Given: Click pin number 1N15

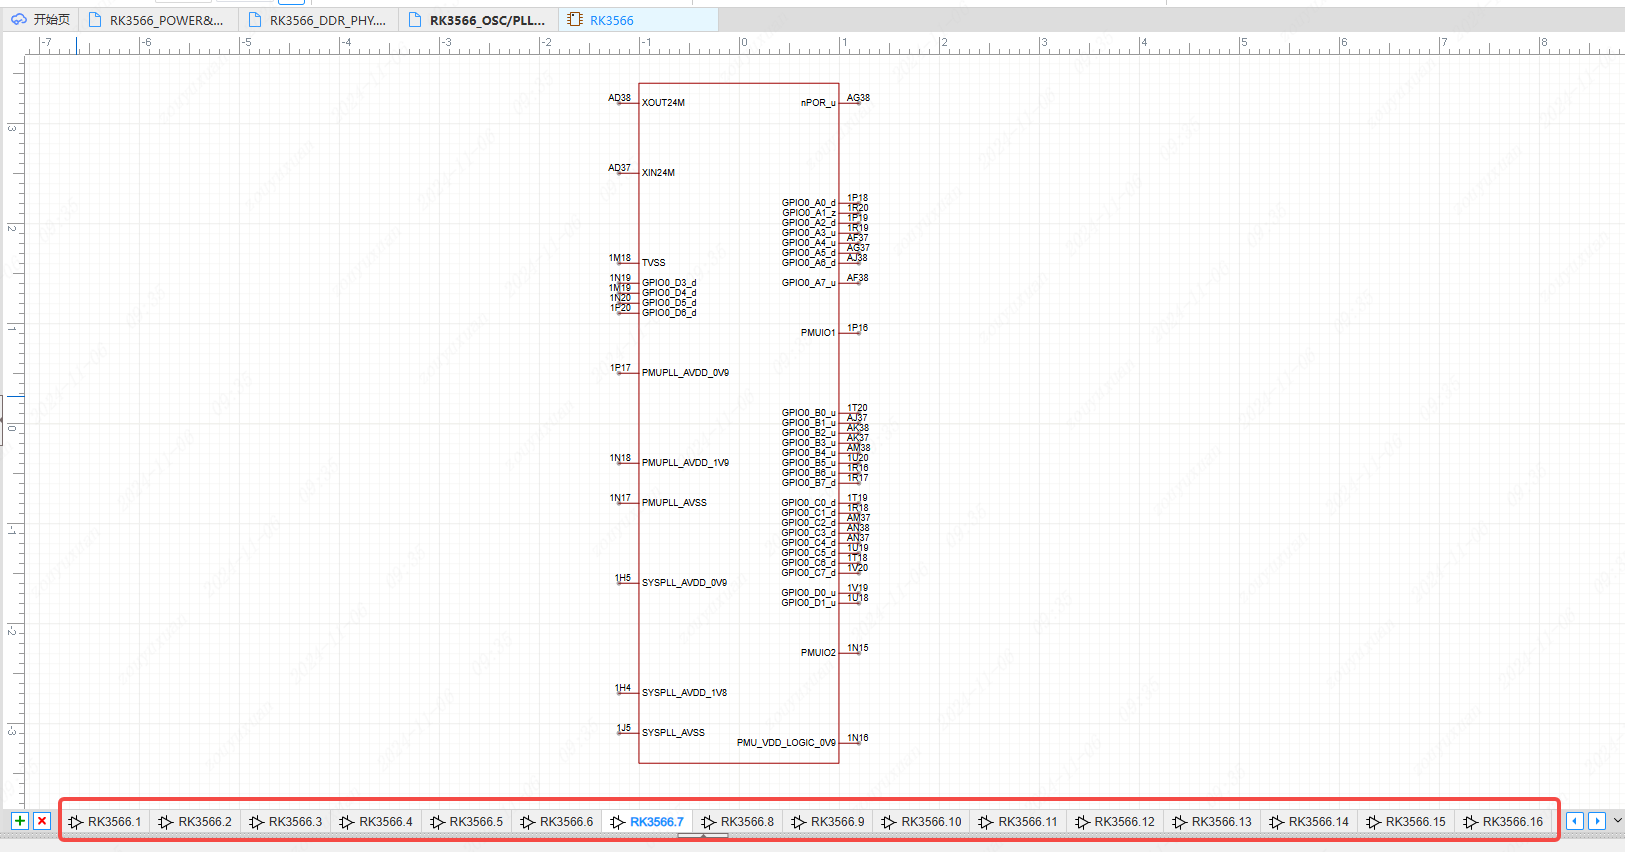Looking at the screenshot, I should coord(858,648).
